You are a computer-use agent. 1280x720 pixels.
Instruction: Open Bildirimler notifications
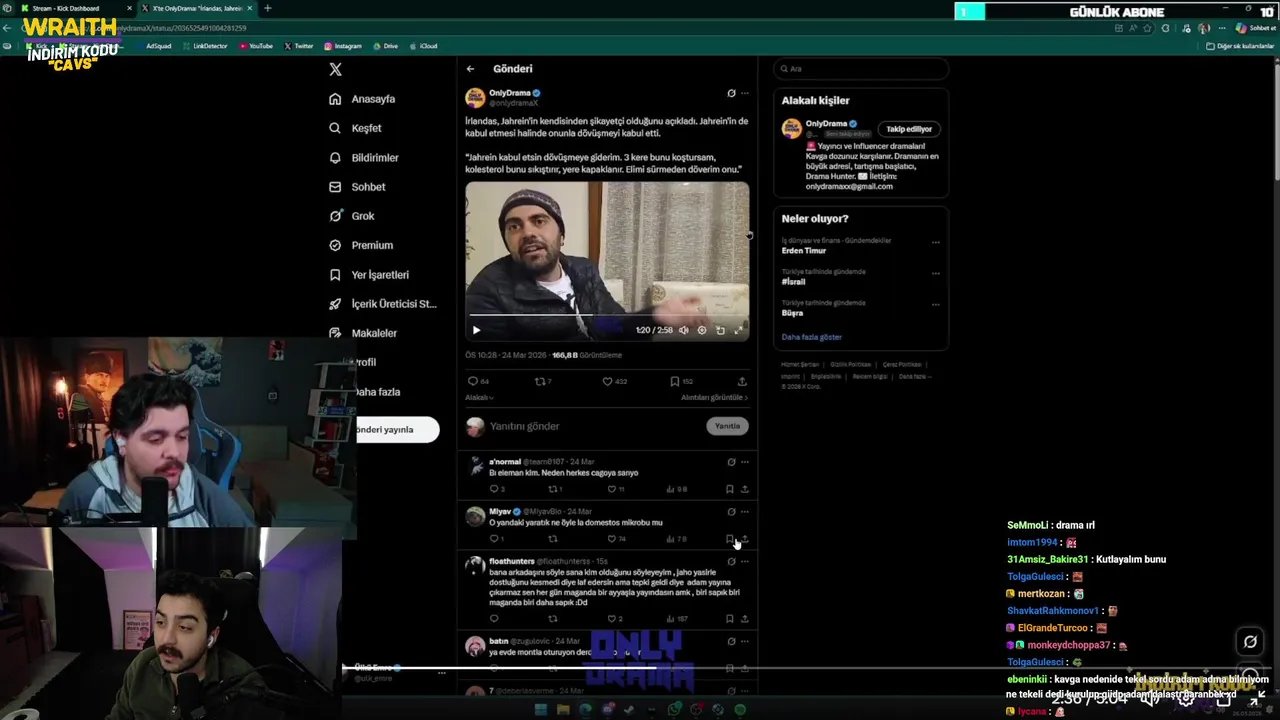[364, 158]
